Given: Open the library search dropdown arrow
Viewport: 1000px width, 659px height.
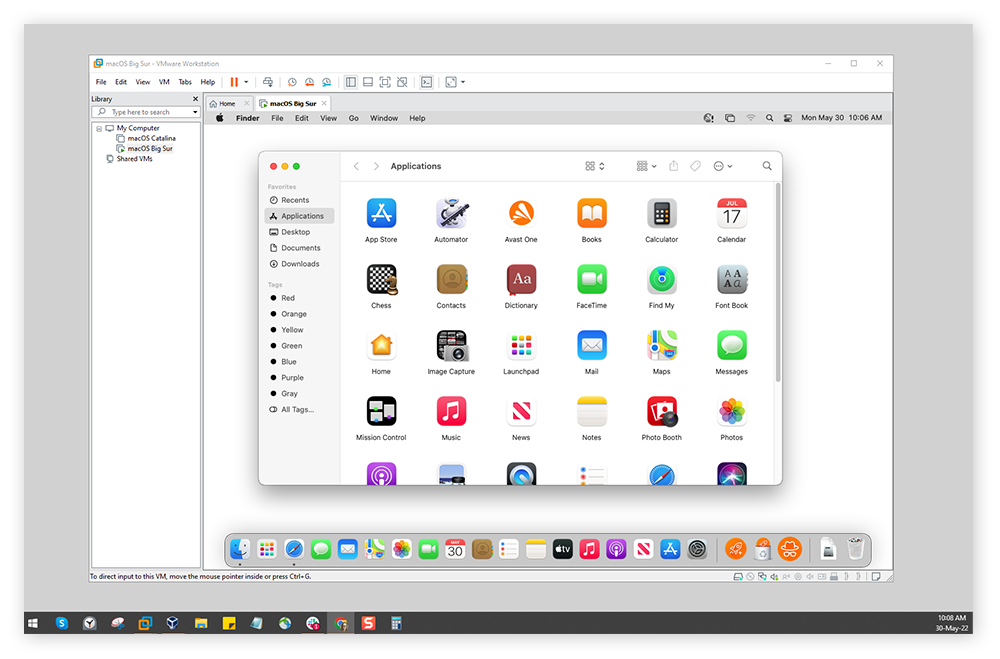Looking at the screenshot, I should point(194,112).
